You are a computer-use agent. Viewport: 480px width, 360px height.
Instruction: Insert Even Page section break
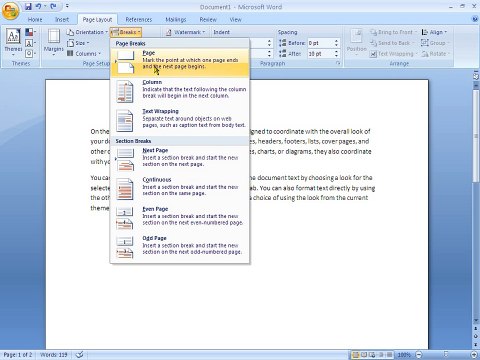(x=180, y=218)
